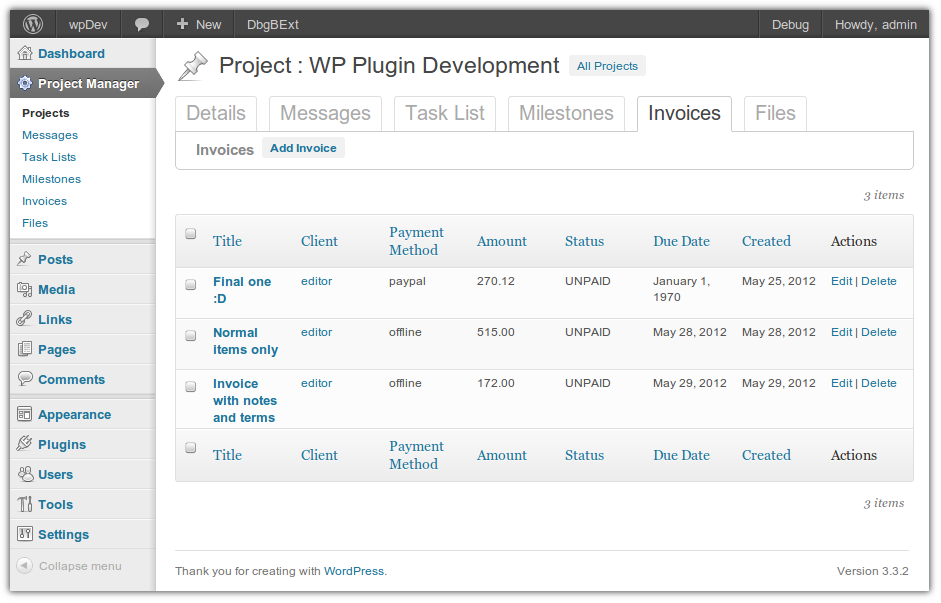Open the comments bubble icon in admin bar

point(143,24)
